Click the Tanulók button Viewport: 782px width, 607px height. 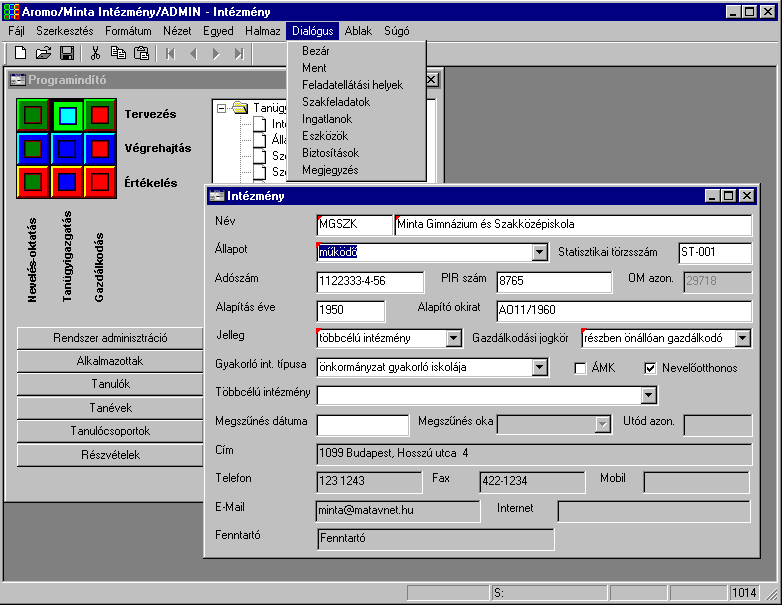[110, 385]
